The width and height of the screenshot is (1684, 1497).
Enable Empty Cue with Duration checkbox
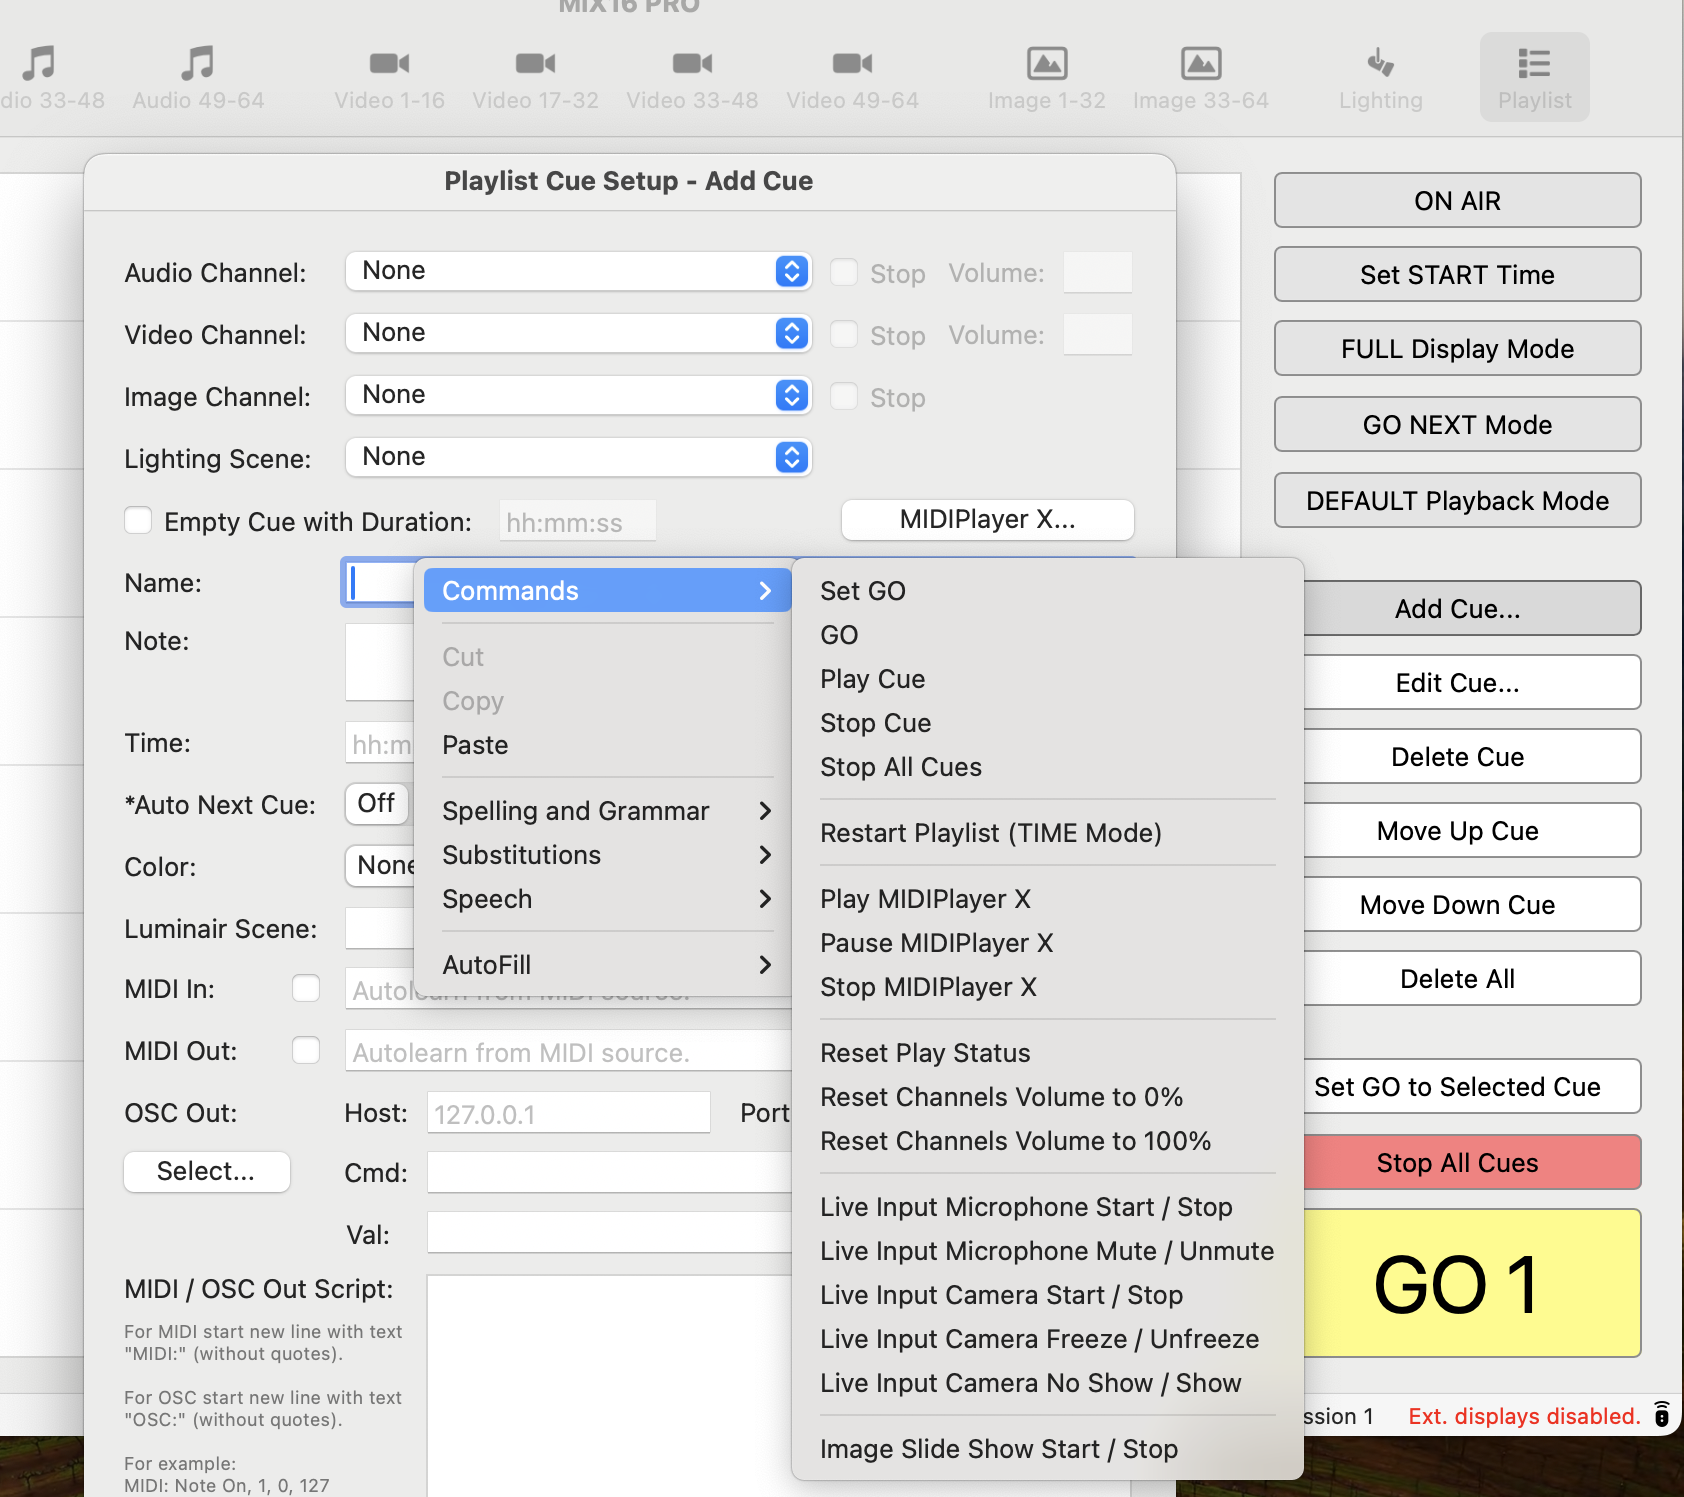(x=138, y=520)
